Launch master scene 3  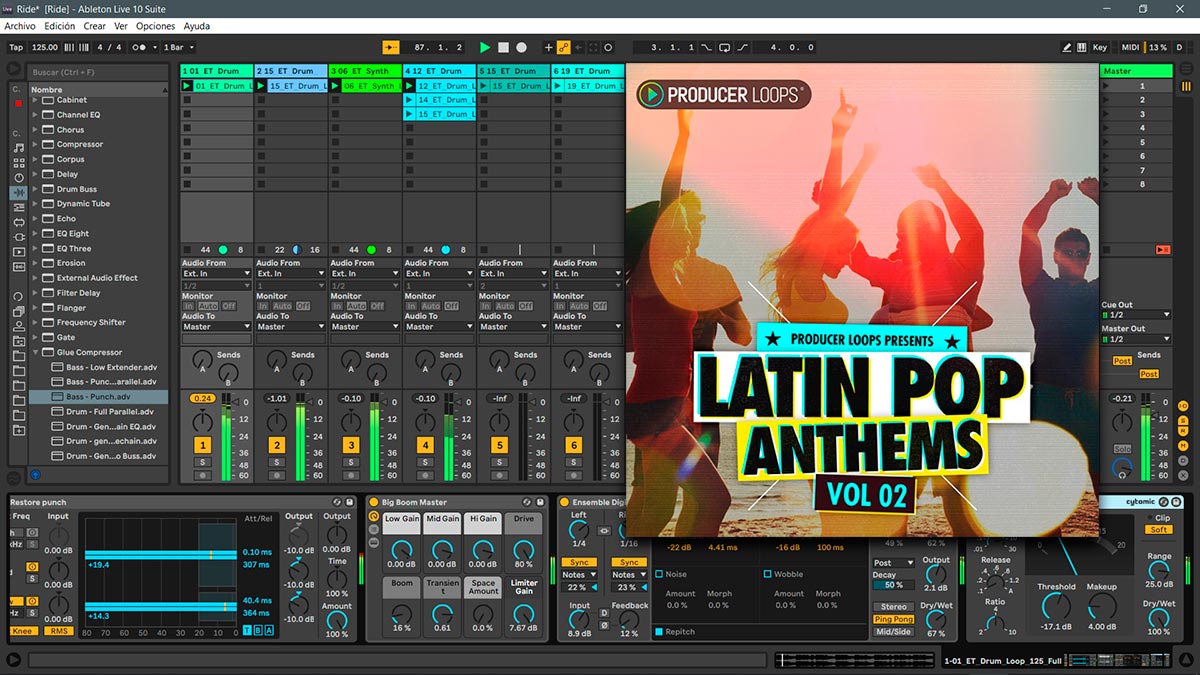tap(1136, 114)
